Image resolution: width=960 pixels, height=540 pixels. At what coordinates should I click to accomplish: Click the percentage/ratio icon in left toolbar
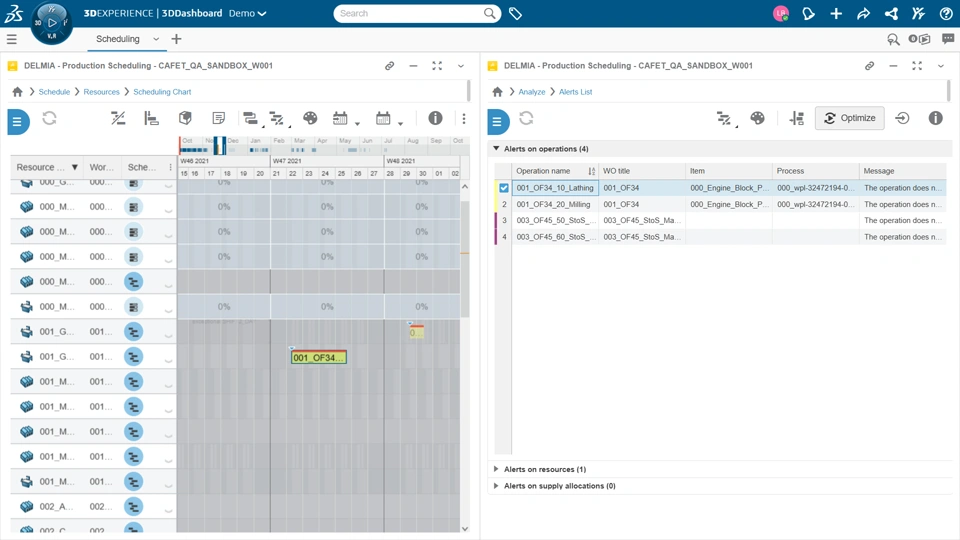point(118,118)
